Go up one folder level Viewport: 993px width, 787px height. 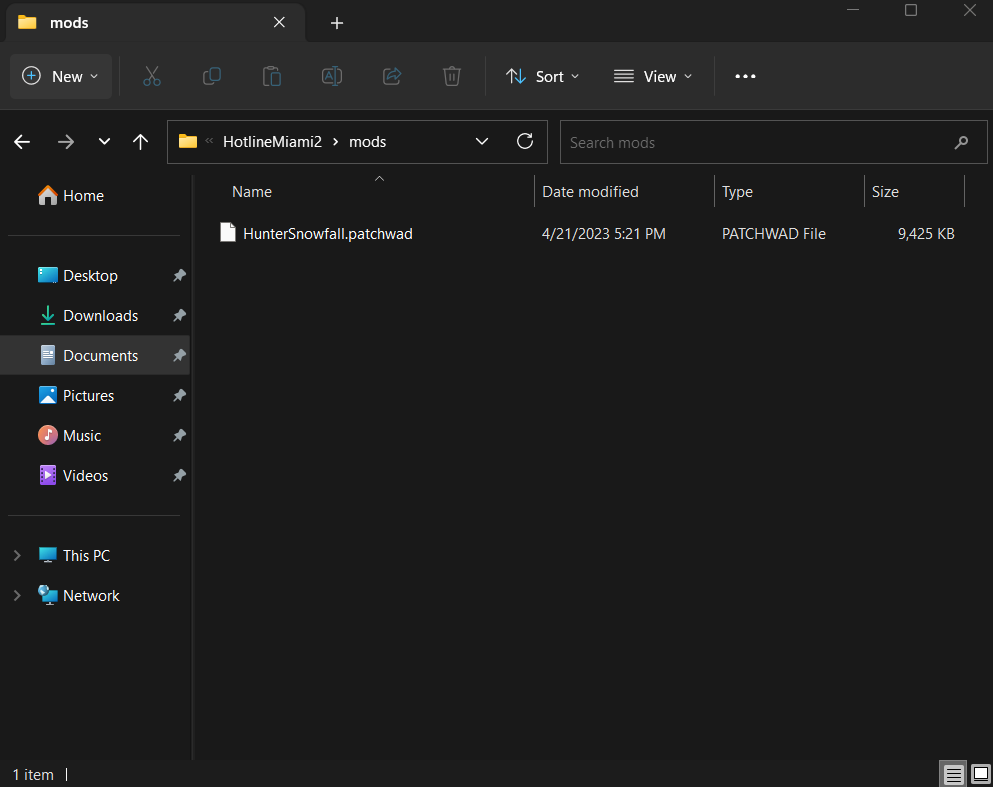pos(141,142)
